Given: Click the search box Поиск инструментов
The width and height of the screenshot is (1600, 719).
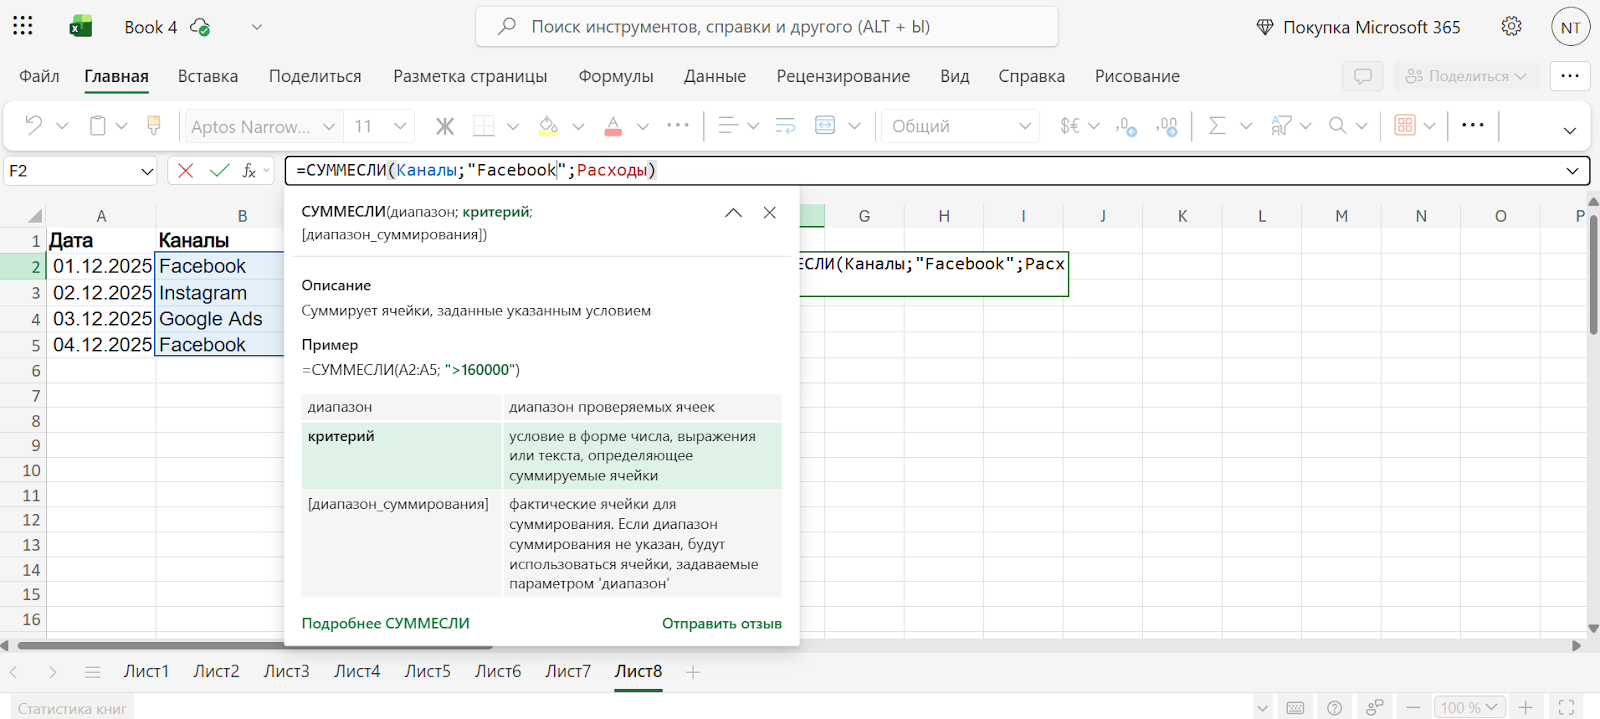Looking at the screenshot, I should point(766,27).
